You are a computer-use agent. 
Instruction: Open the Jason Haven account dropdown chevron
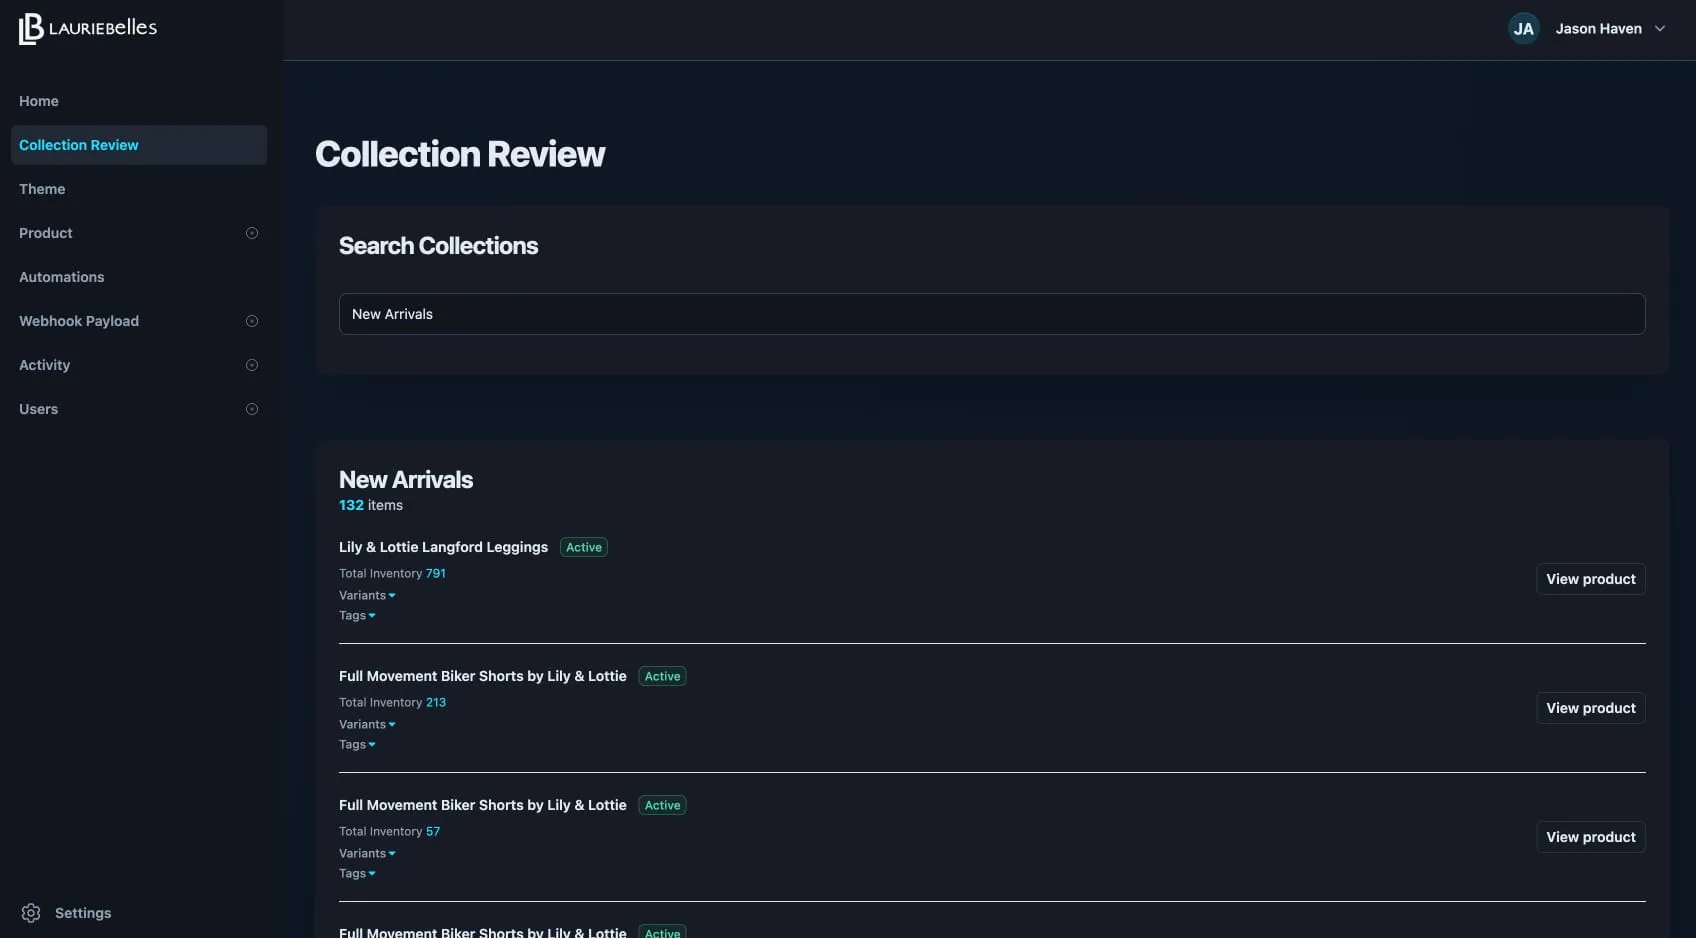click(x=1660, y=29)
